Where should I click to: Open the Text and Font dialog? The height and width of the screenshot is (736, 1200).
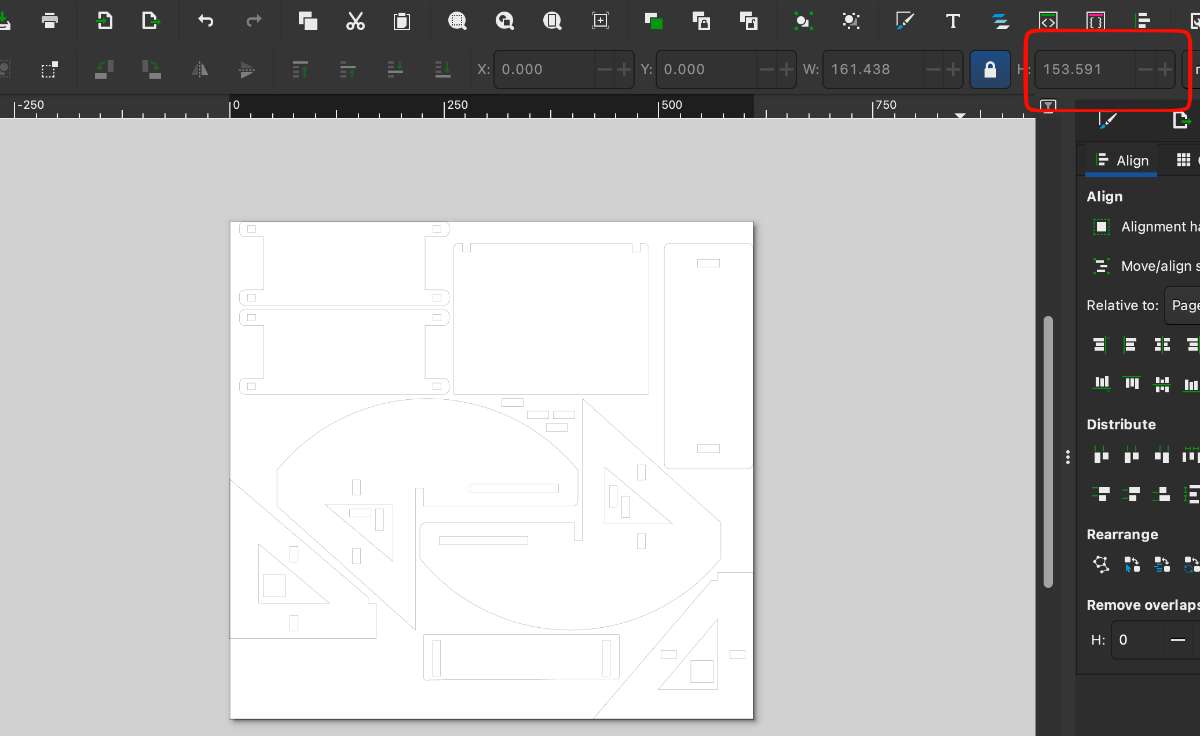[952, 20]
